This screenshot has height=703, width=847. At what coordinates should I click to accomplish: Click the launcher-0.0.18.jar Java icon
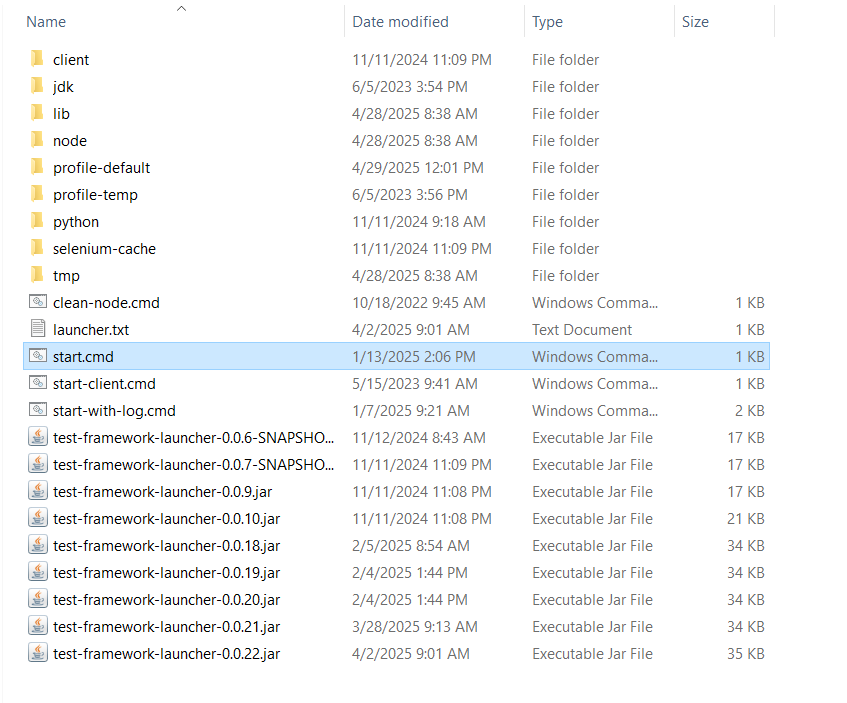coord(38,545)
